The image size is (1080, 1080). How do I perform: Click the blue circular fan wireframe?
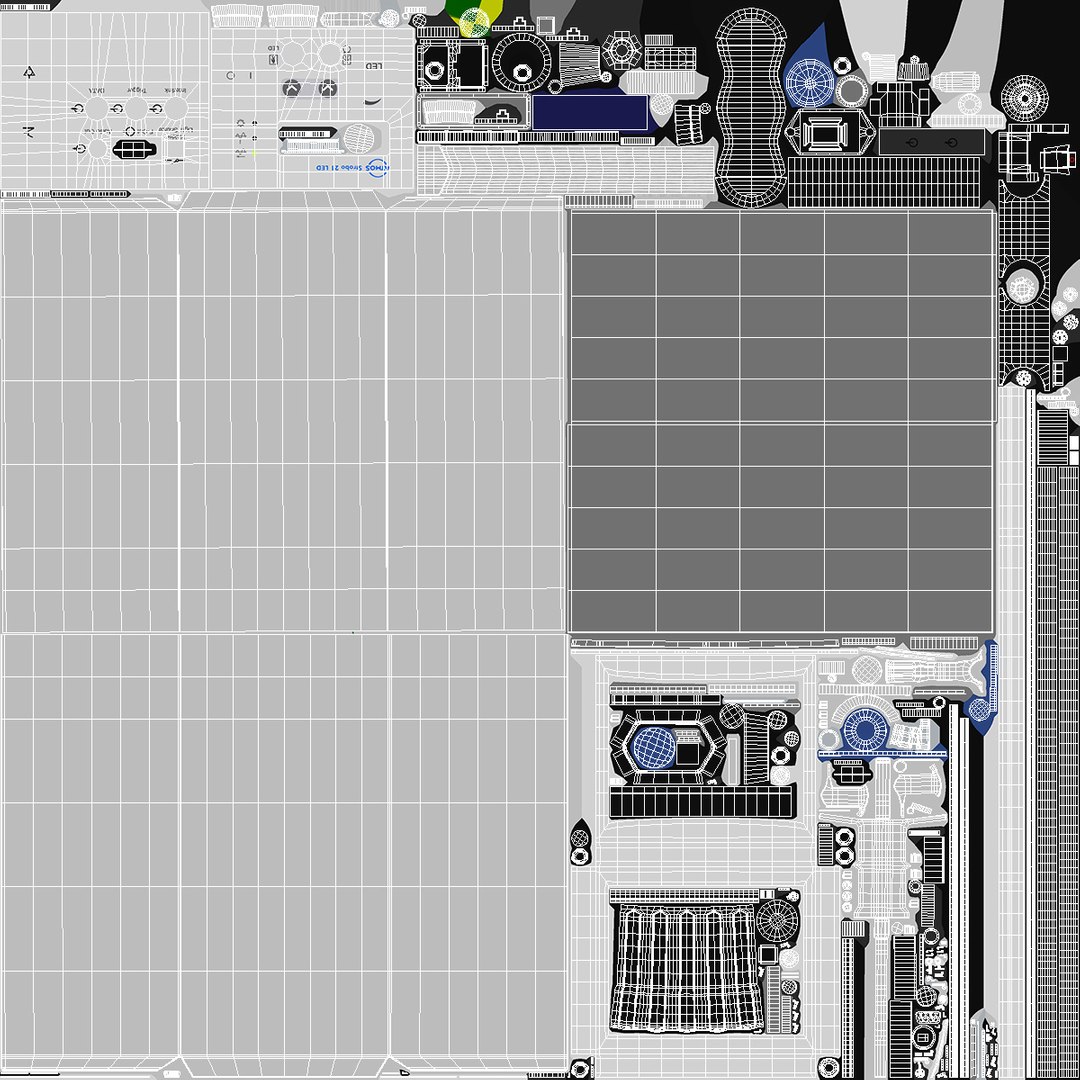pyautogui.click(x=809, y=83)
